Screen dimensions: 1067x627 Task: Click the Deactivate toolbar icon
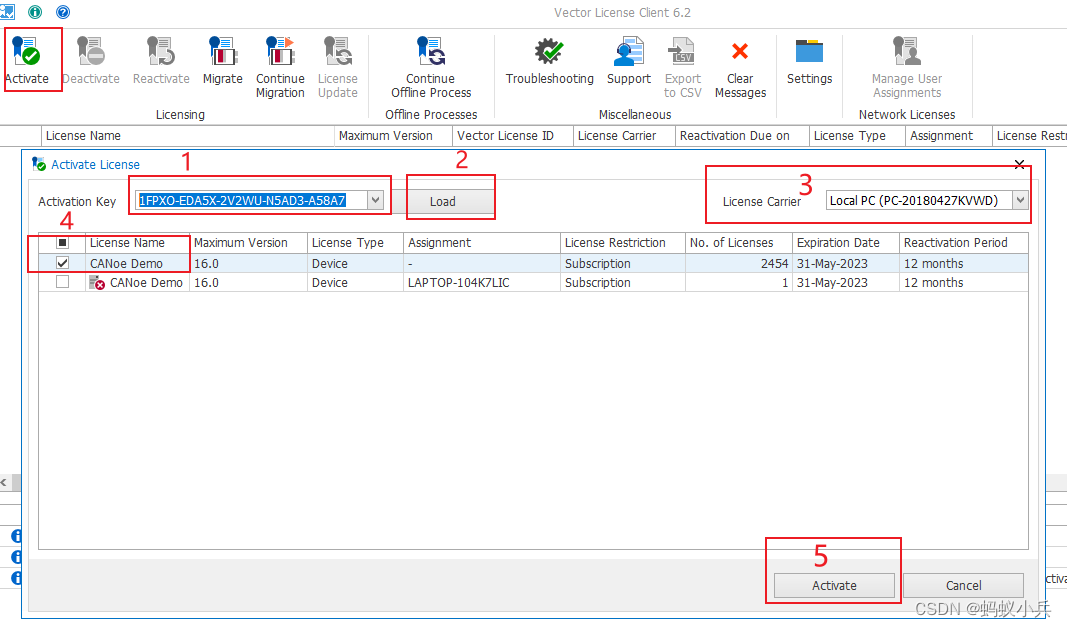tap(91, 51)
